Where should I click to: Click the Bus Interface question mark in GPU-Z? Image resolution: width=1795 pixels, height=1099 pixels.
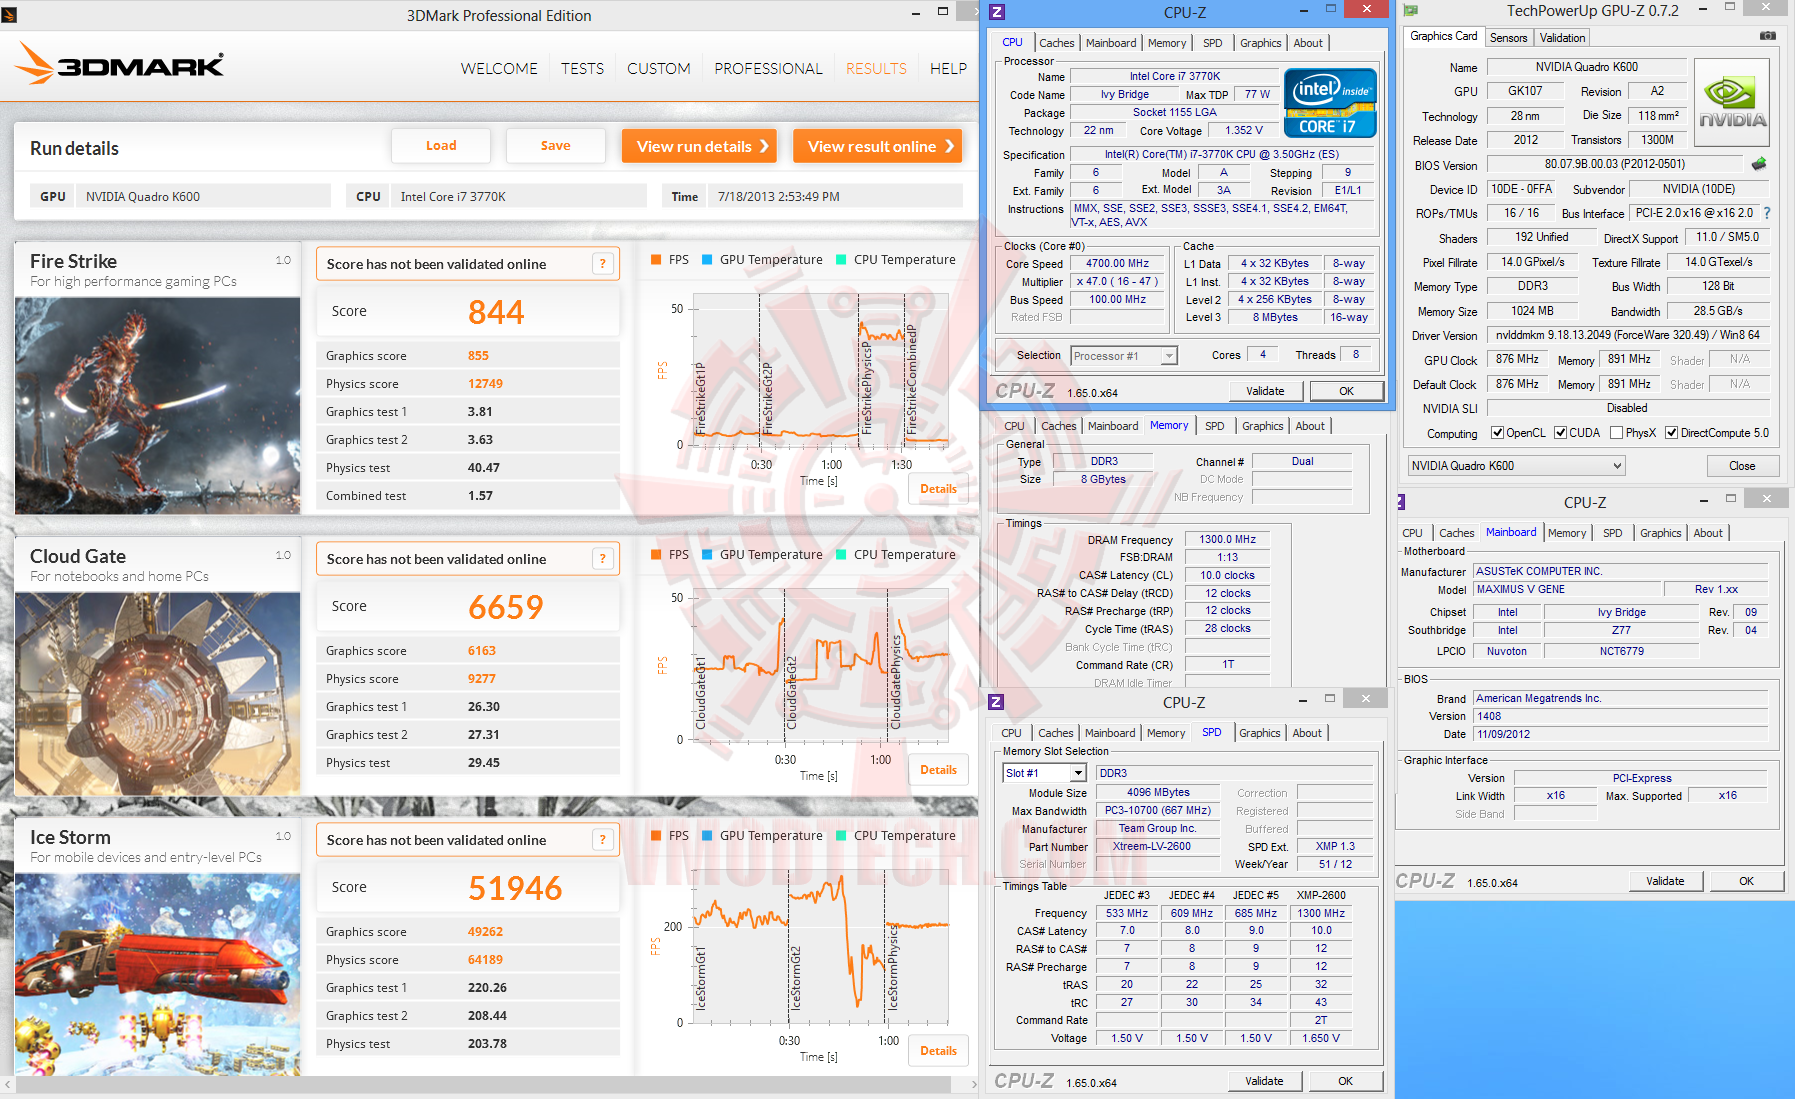[x=1767, y=213]
